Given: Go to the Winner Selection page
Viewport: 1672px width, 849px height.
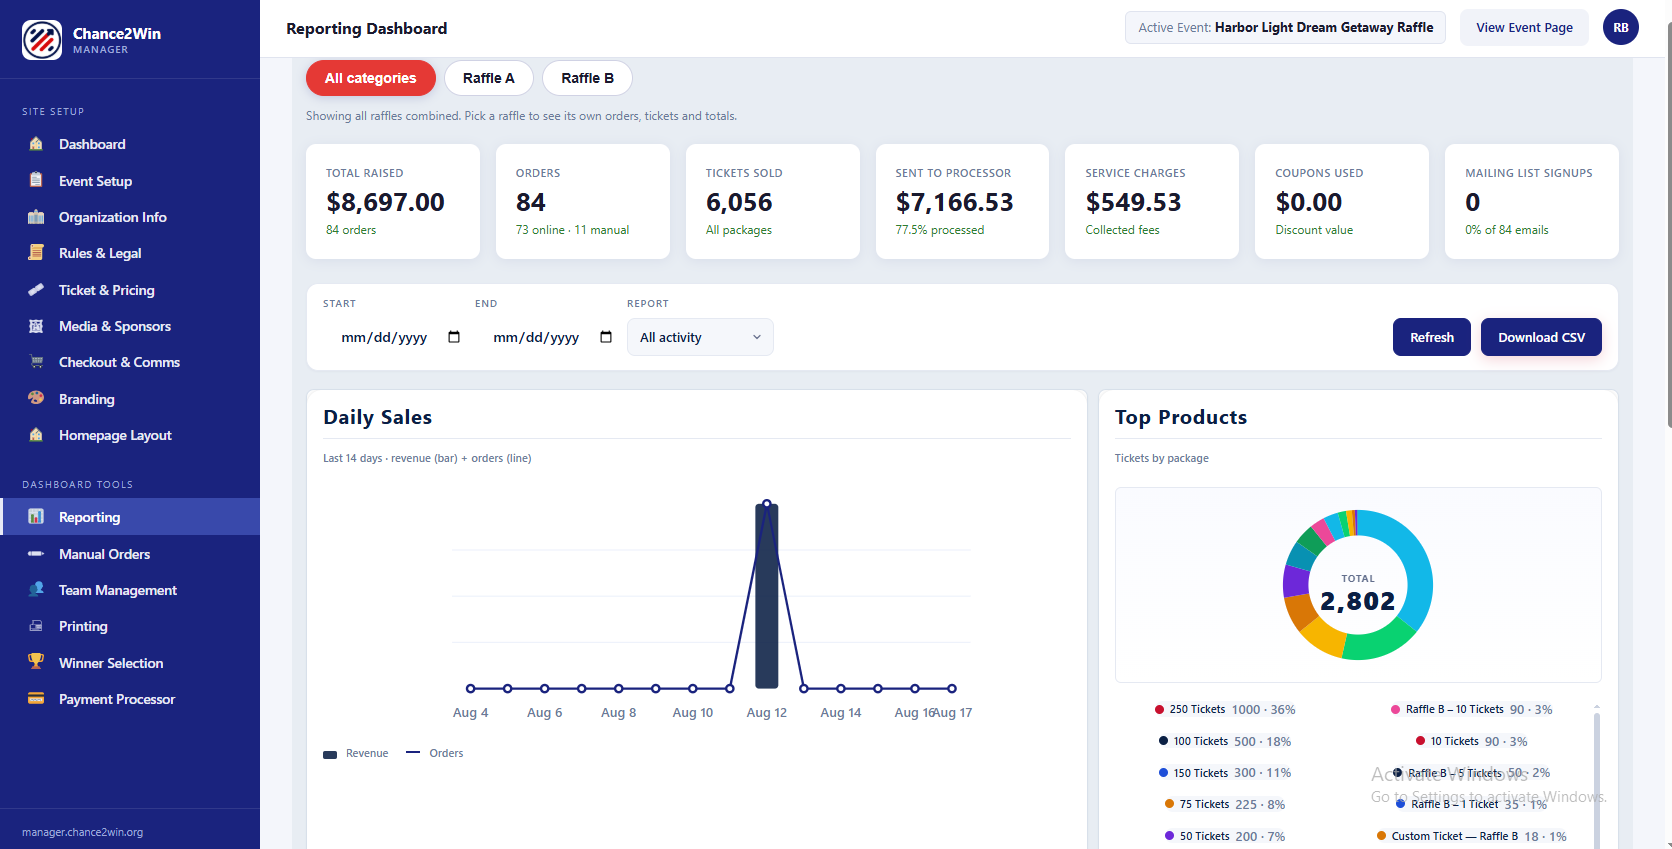Looking at the screenshot, I should [x=130, y=663].
